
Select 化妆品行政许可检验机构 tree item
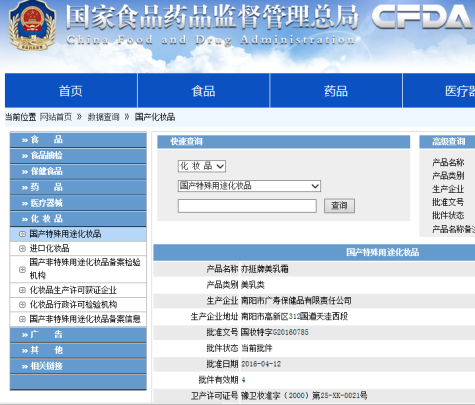(x=73, y=305)
